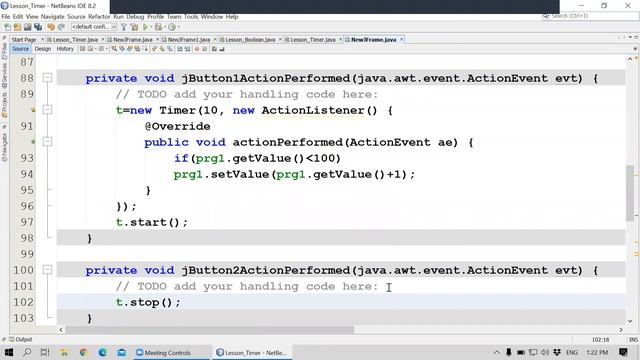This screenshot has width=640, height=360.
Task: Click the Build Project hammer icon
Action: tap(124, 27)
